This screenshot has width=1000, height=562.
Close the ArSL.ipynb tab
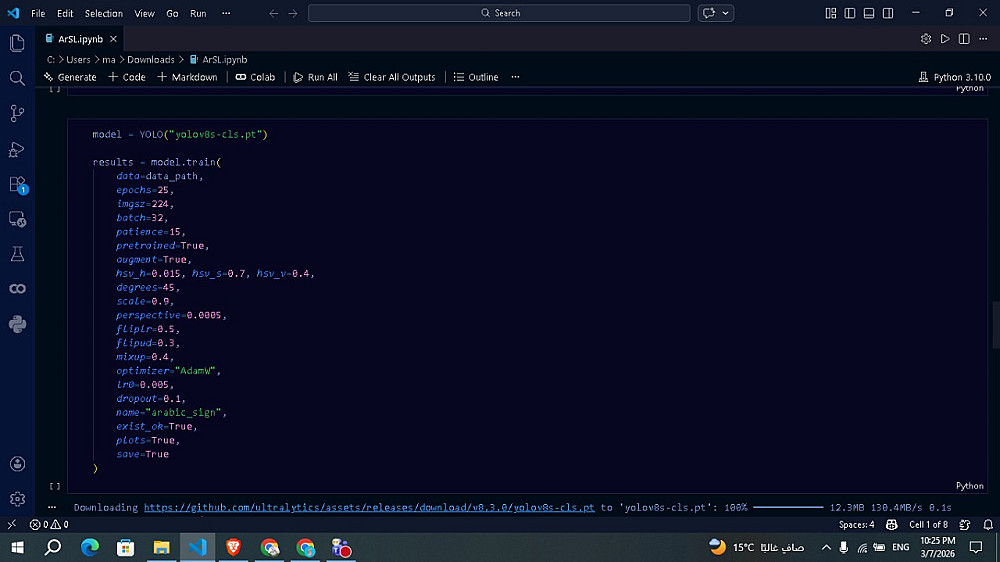[113, 39]
